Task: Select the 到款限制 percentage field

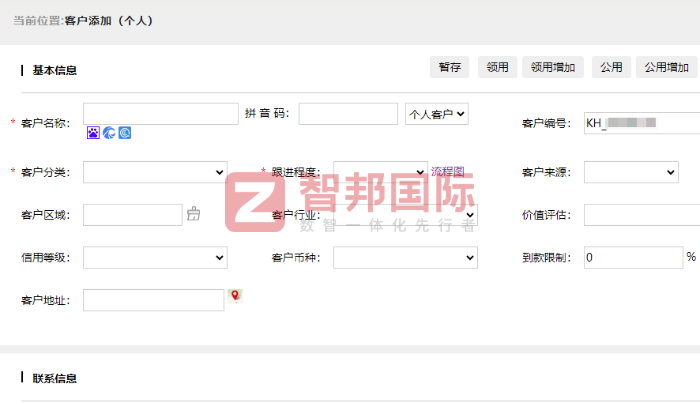Action: click(x=633, y=257)
